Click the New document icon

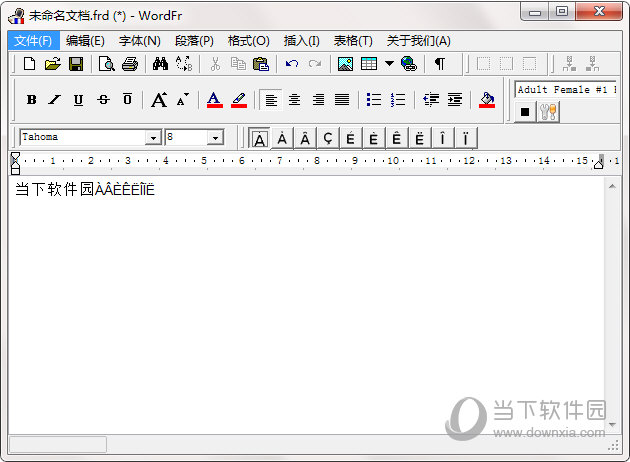pyautogui.click(x=29, y=64)
